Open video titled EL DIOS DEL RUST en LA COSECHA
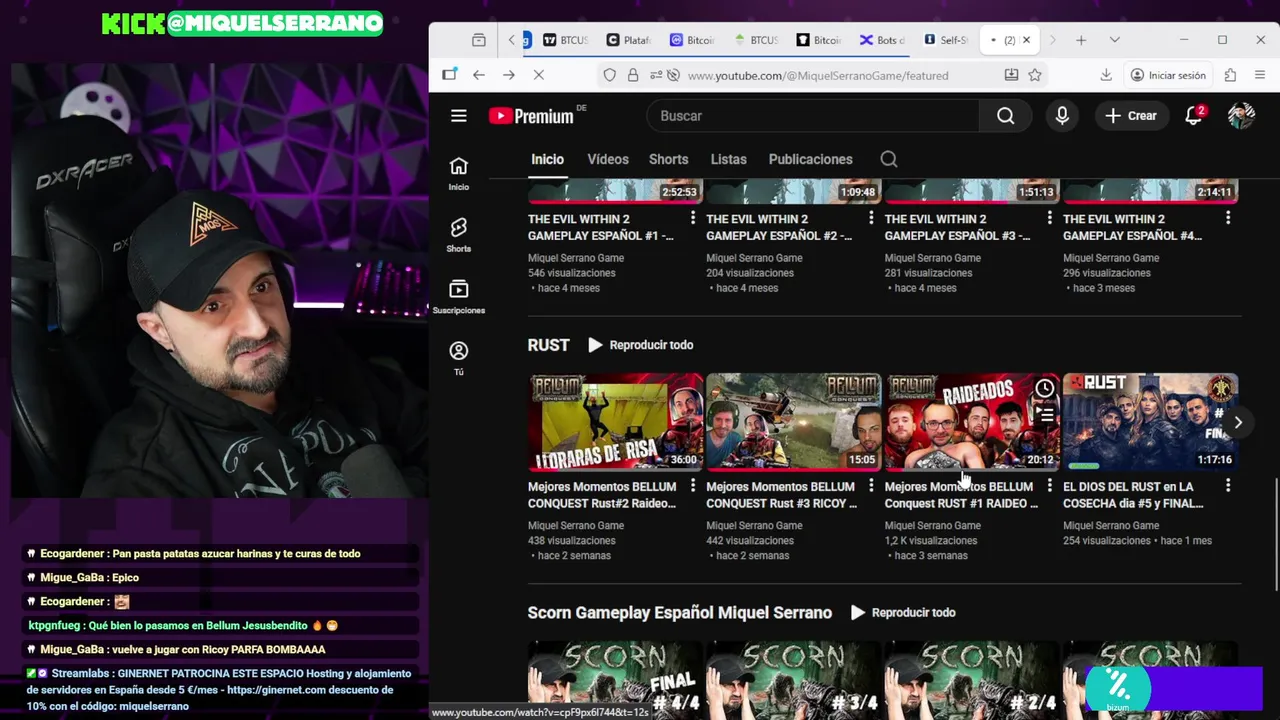1280x720 pixels. tap(1133, 495)
